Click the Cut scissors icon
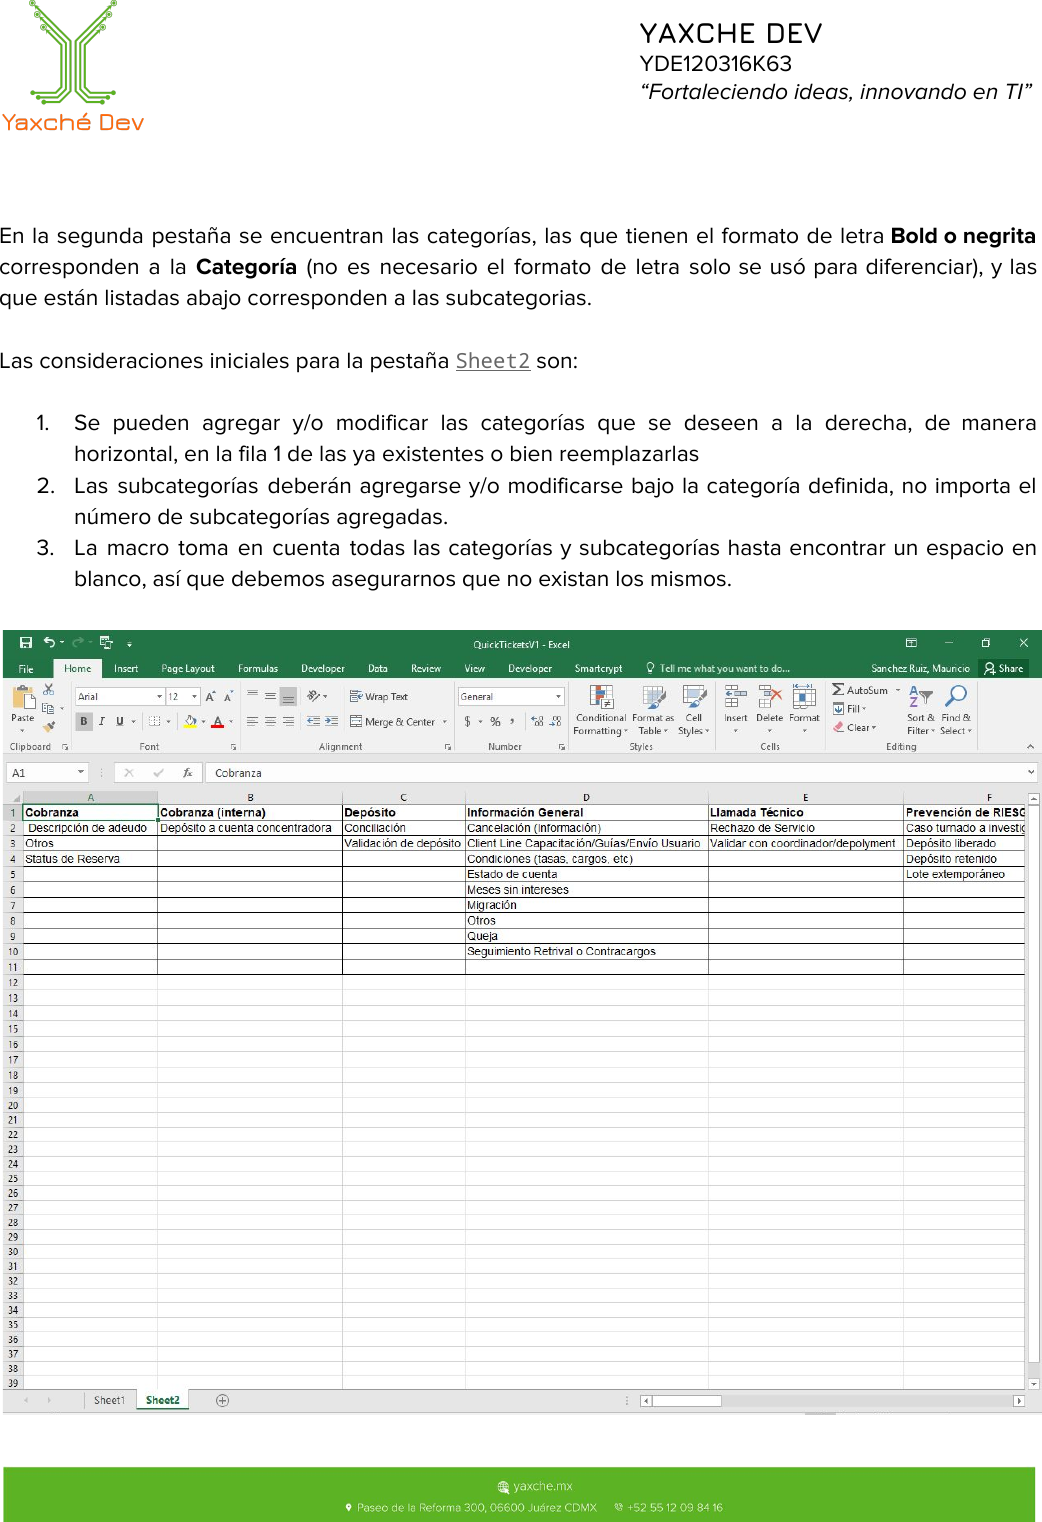Image resolution: width=1042 pixels, height=1522 pixels. point(48,690)
